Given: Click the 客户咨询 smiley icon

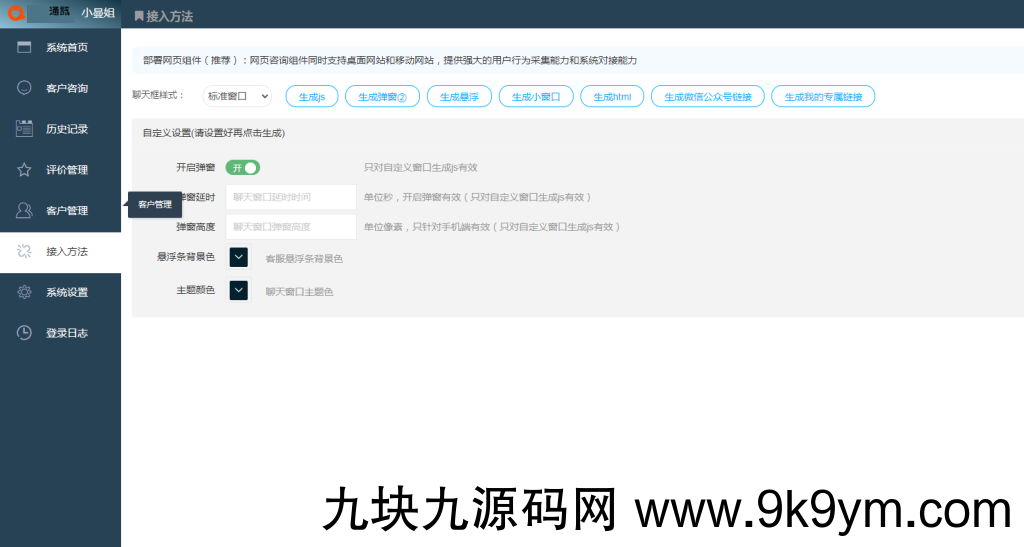Looking at the screenshot, I should 24,87.
